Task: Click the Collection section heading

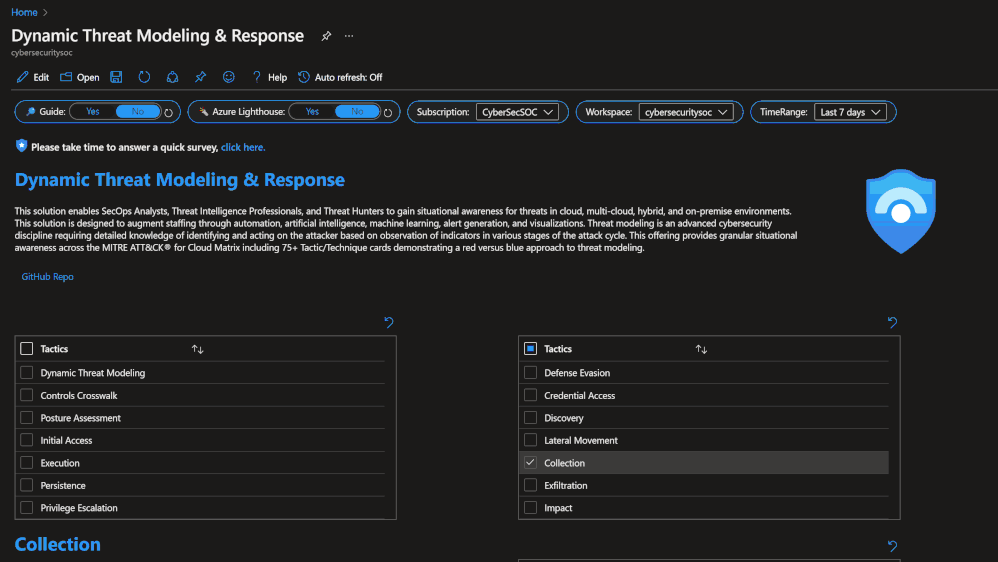Action: pos(57,544)
